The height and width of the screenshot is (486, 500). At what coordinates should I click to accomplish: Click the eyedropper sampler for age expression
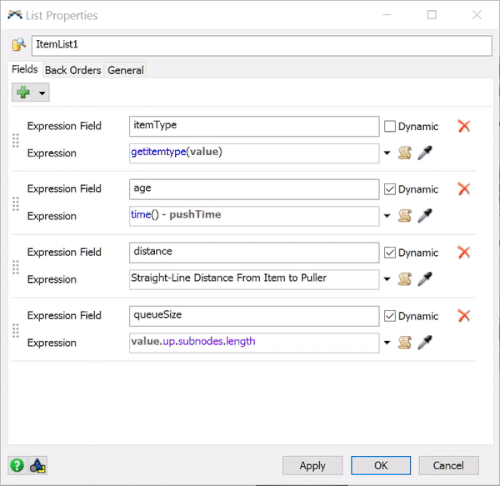tap(425, 216)
